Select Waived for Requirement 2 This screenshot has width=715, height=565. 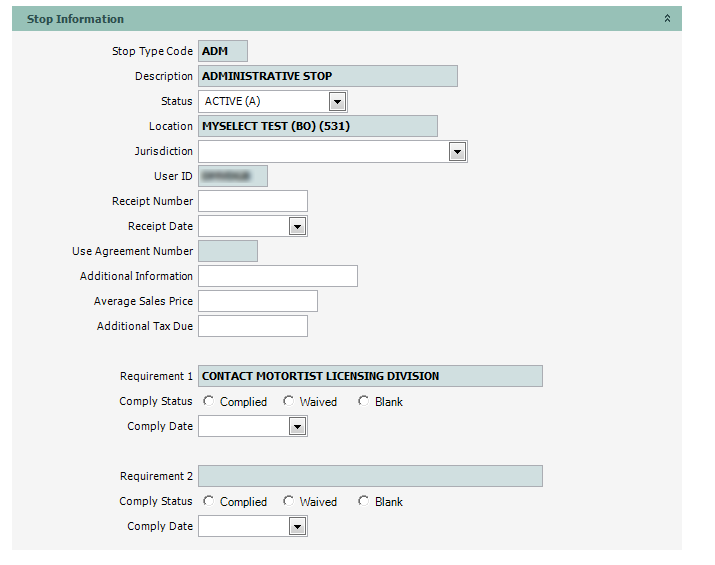point(288,501)
